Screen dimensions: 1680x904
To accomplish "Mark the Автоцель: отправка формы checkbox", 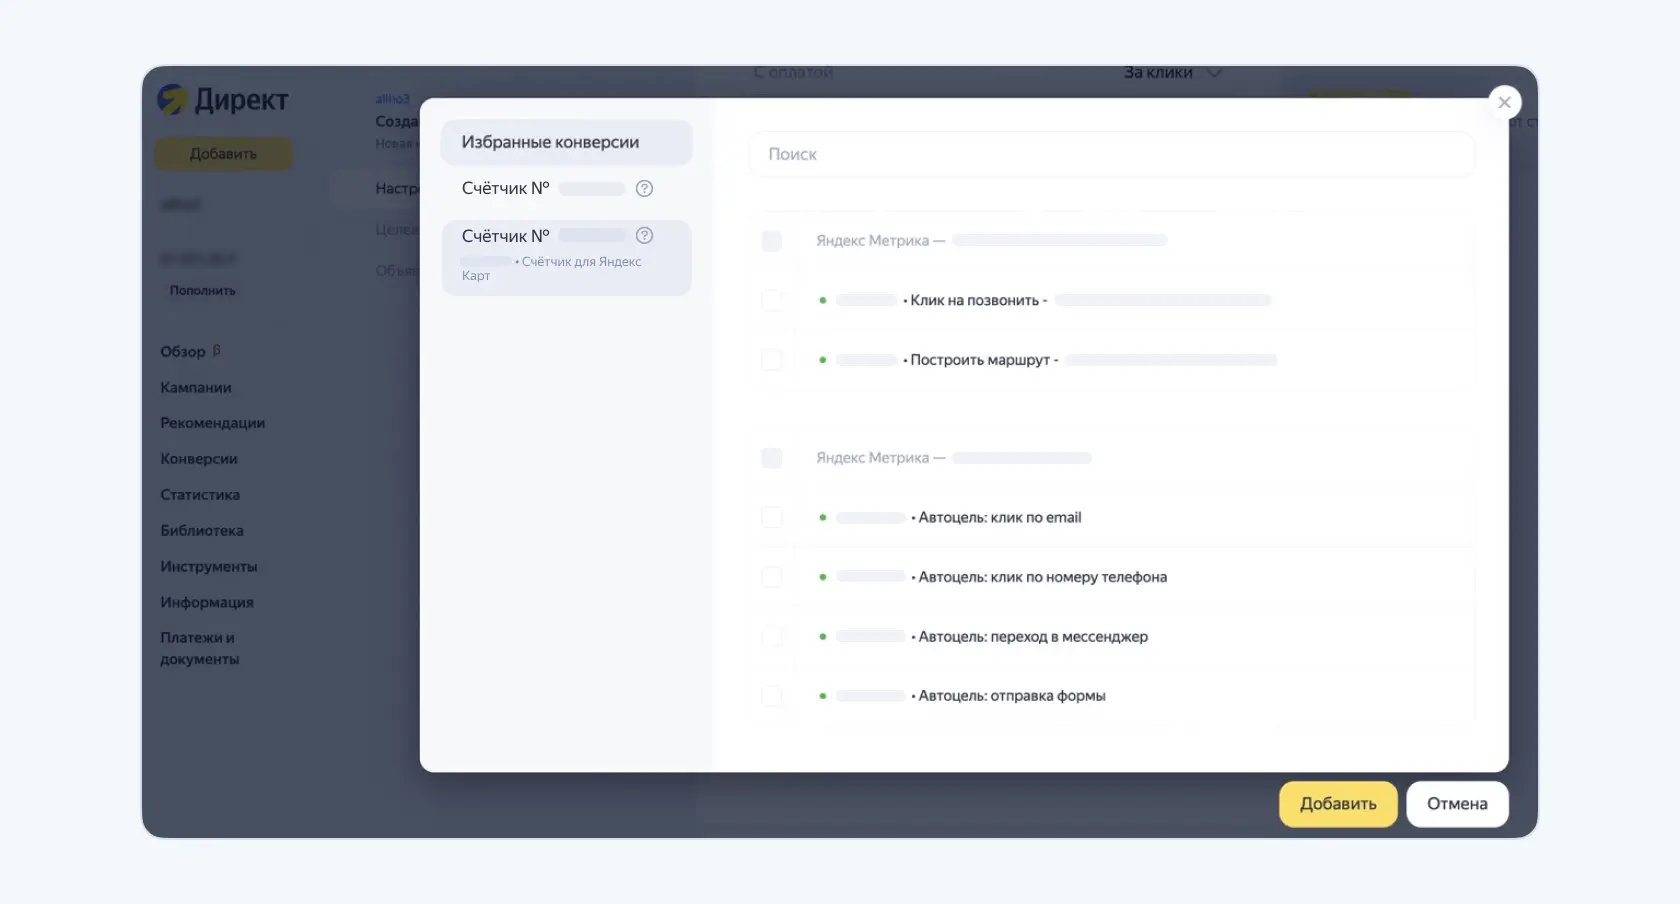I will 771,696.
